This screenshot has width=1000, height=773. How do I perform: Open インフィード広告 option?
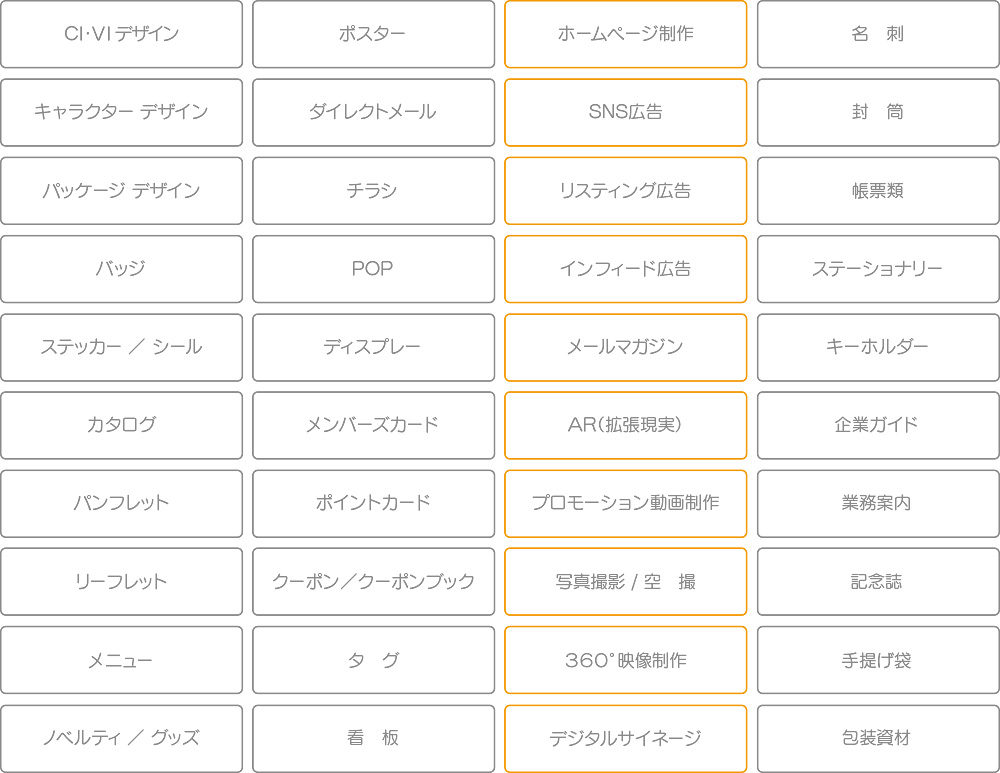[626, 269]
